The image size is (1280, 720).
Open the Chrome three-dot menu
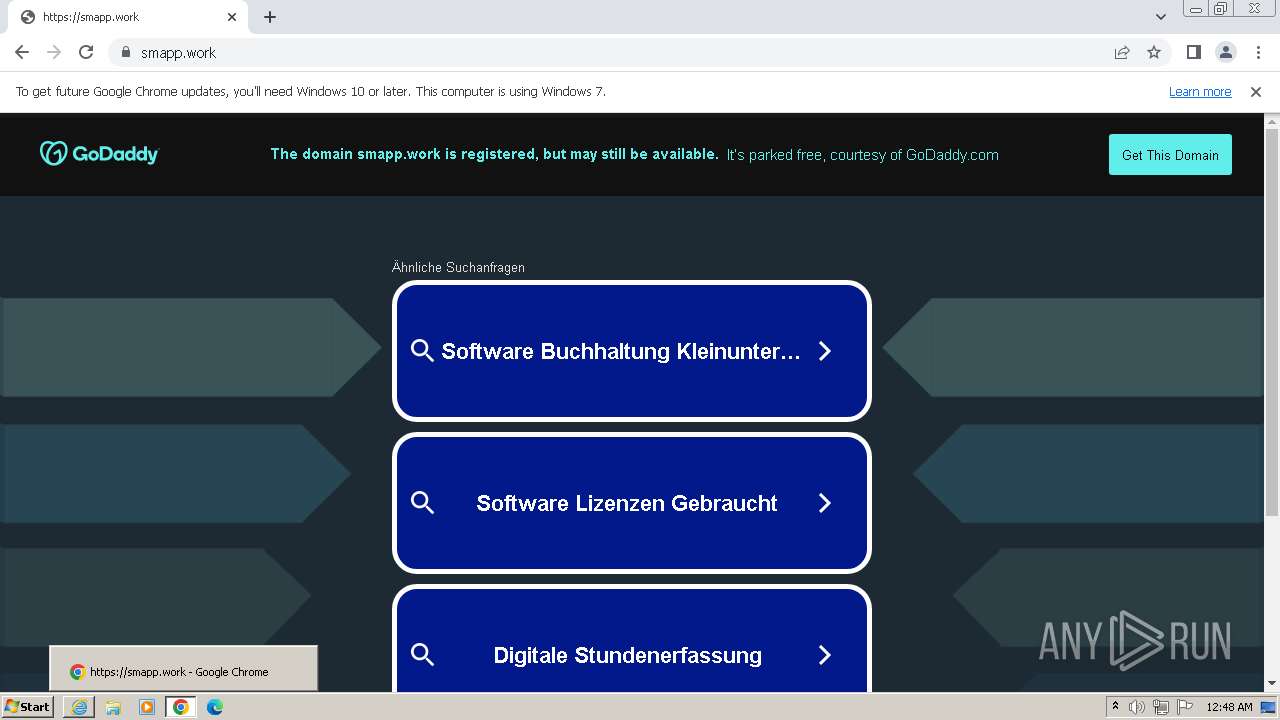pyautogui.click(x=1257, y=52)
